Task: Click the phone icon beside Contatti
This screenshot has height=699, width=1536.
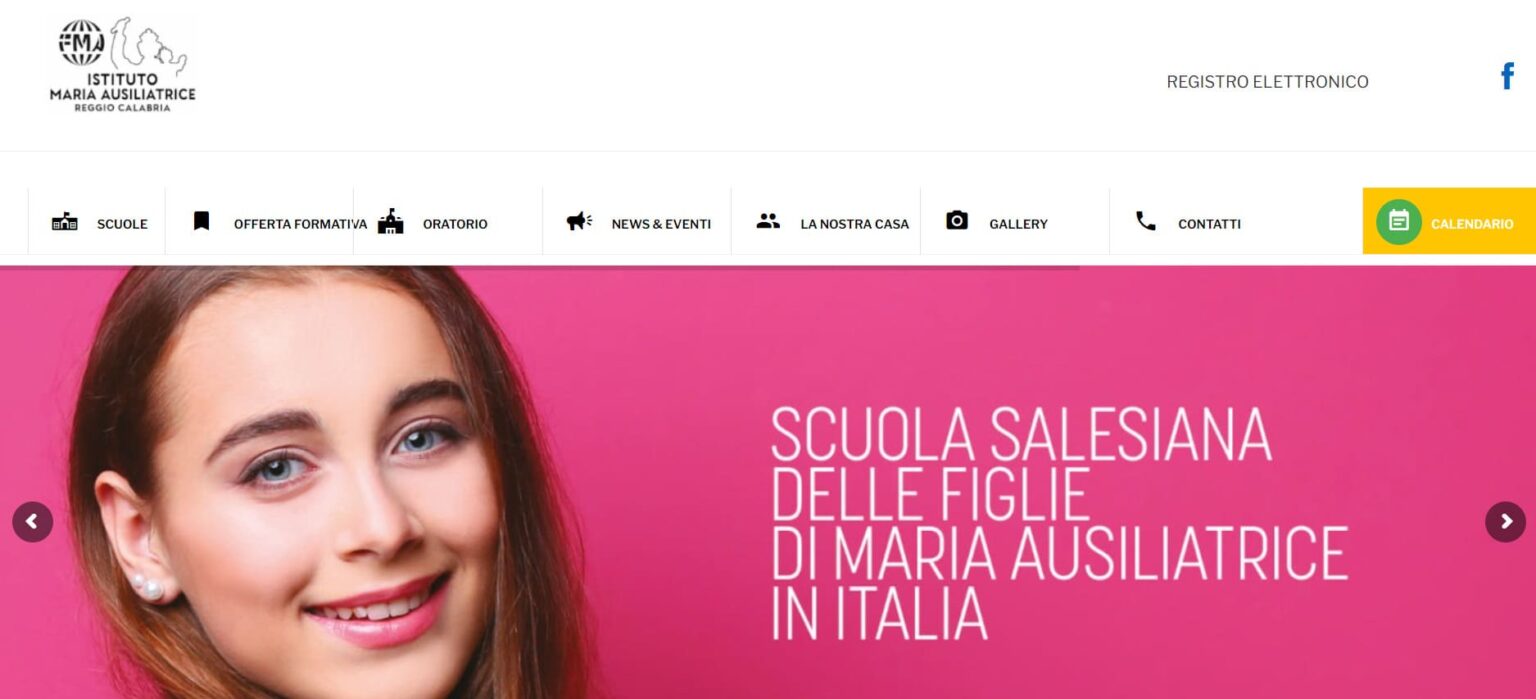Action: click(1146, 221)
